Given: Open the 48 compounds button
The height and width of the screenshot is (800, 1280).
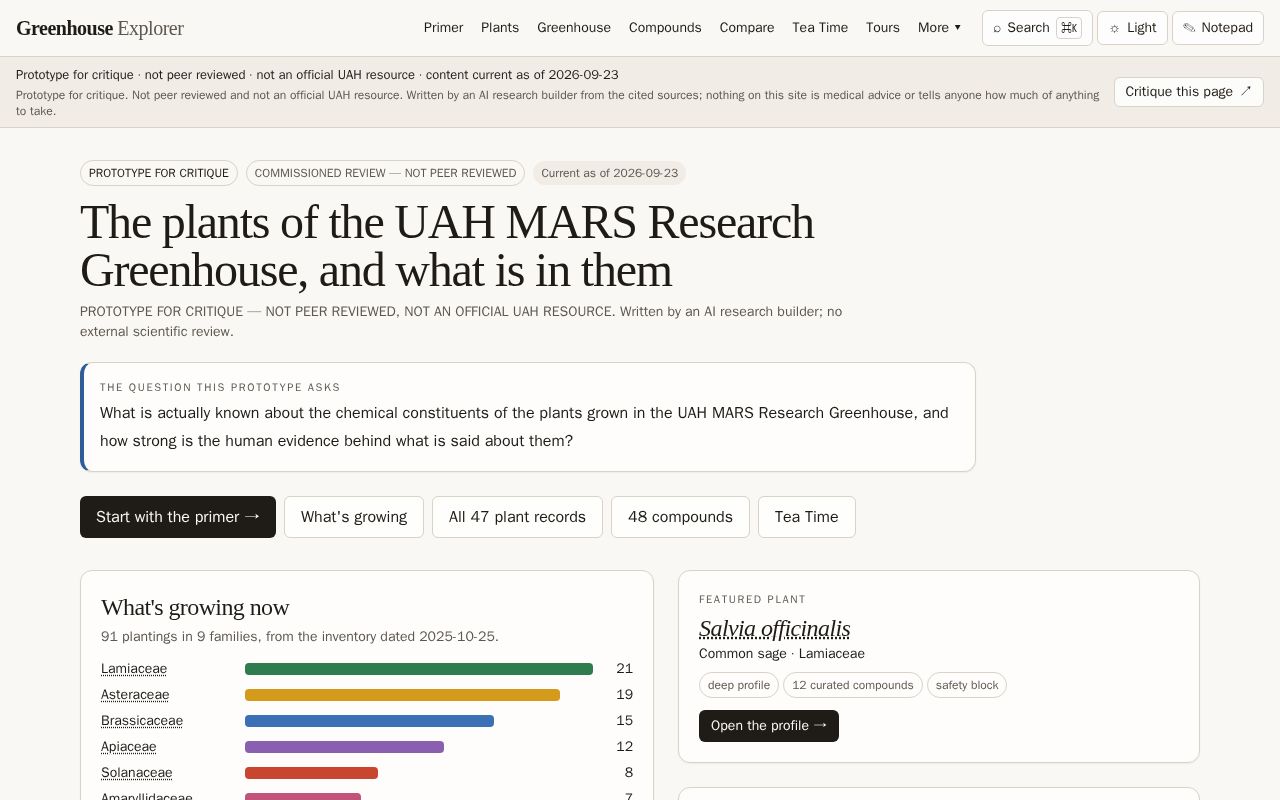Looking at the screenshot, I should coord(680,517).
